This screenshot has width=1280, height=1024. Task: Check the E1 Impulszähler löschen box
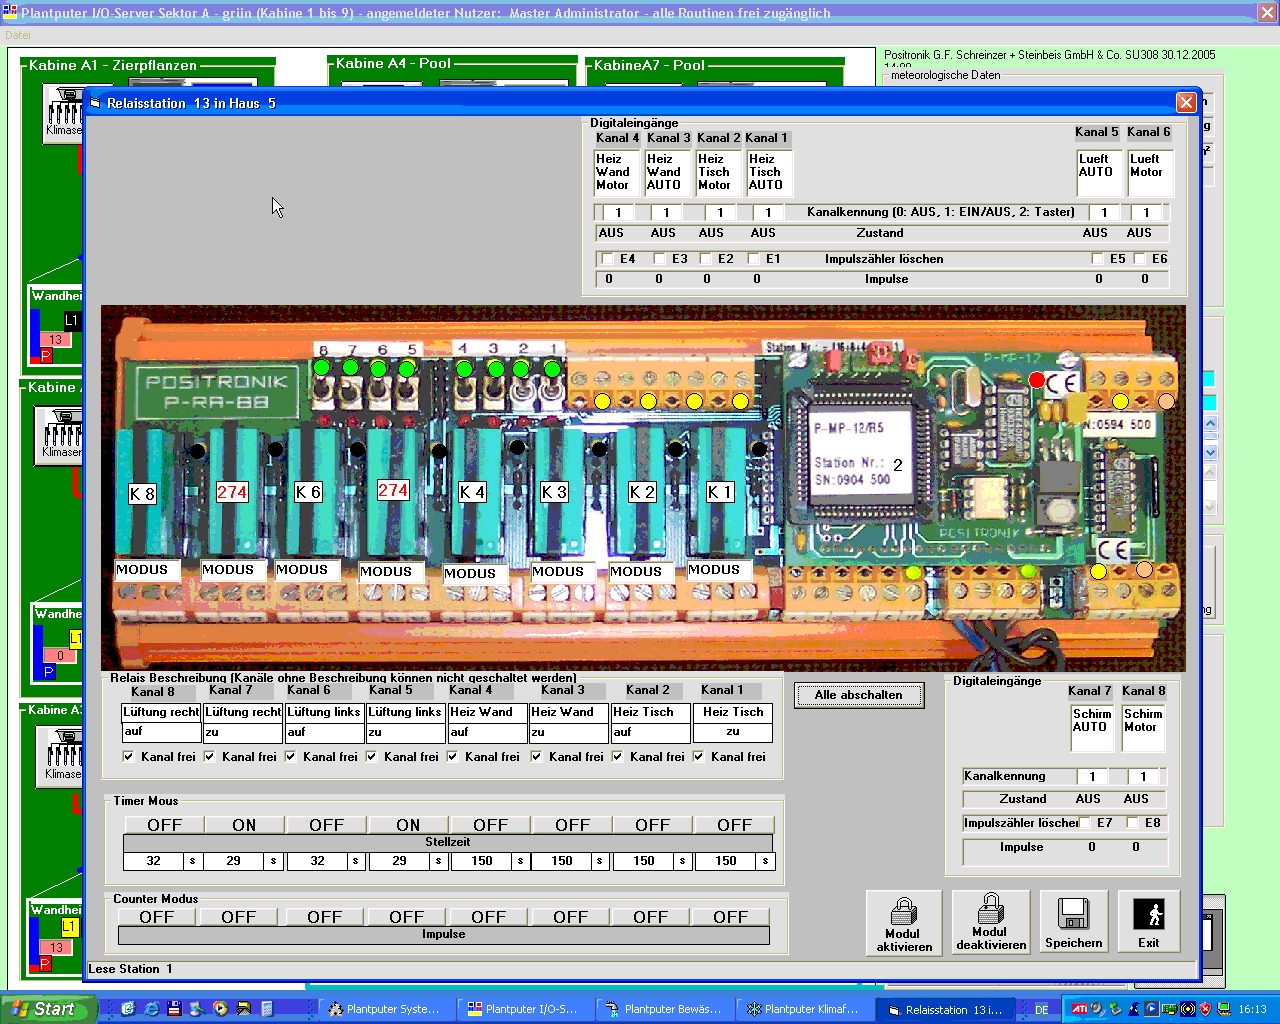(753, 258)
